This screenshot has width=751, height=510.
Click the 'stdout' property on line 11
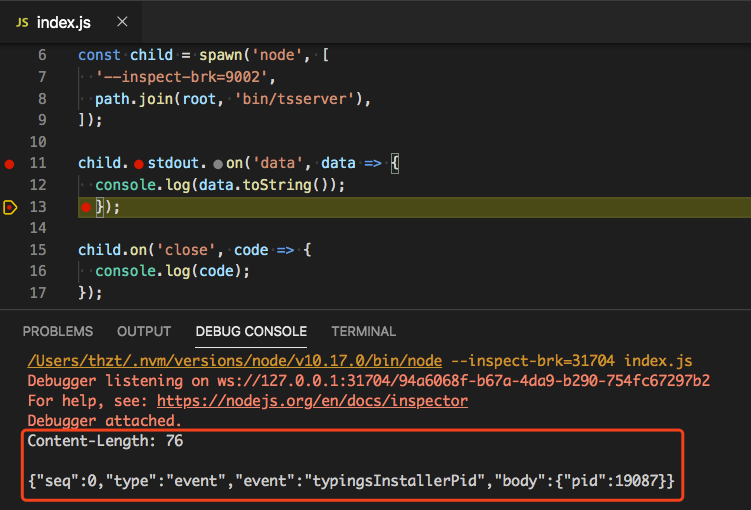tap(173, 163)
